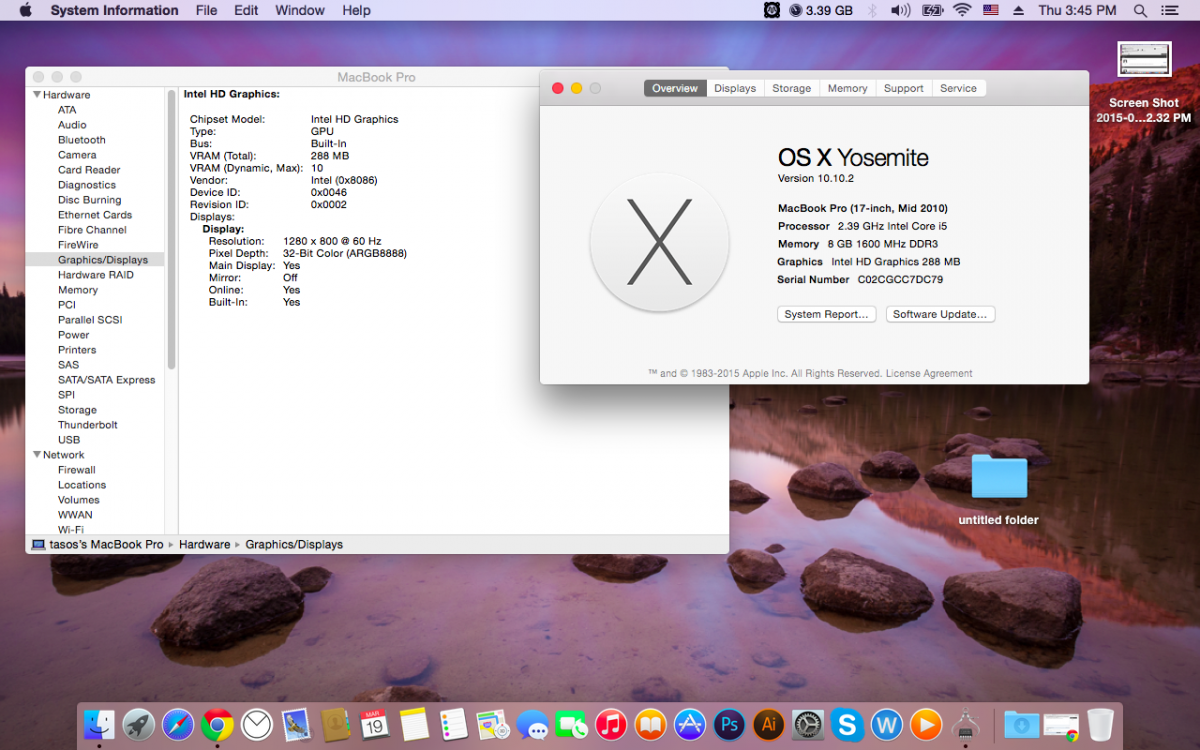Screen dimensions: 1200x750
Task: Open the Wi-Fi status menu
Action: [x=962, y=11]
